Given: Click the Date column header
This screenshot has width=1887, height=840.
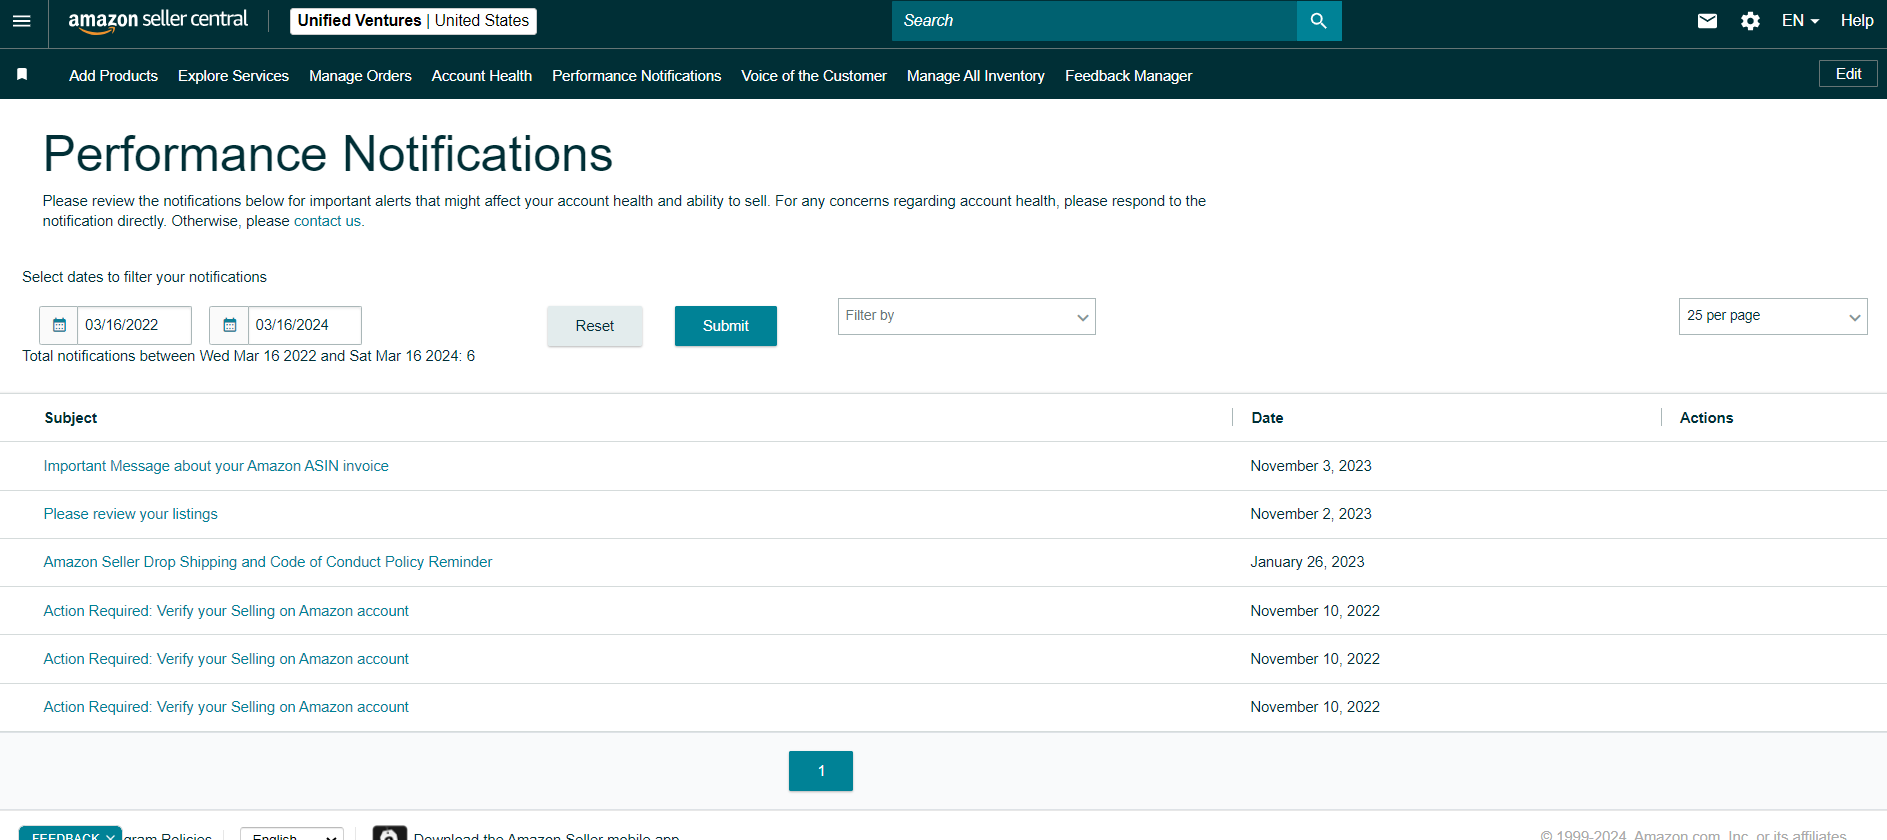Looking at the screenshot, I should (x=1267, y=418).
